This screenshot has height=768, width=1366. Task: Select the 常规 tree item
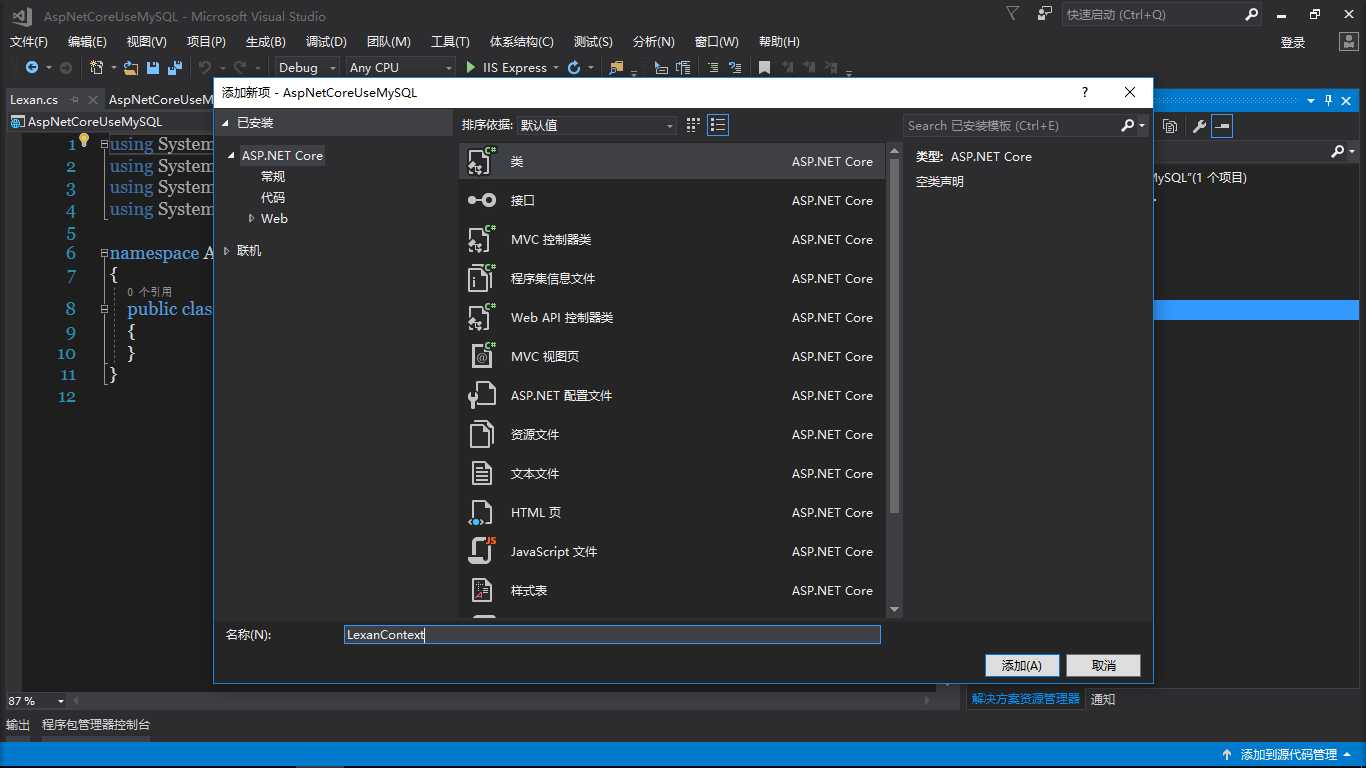273,176
